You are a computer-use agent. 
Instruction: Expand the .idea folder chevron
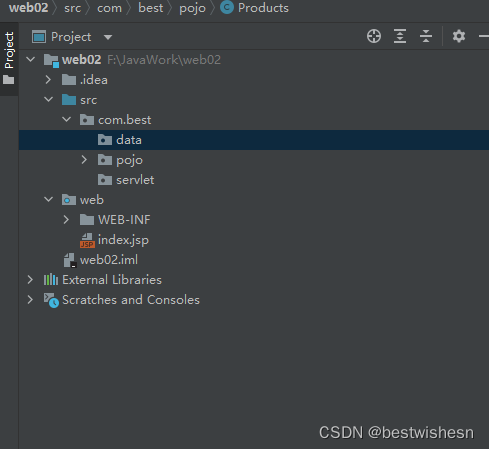[48, 80]
